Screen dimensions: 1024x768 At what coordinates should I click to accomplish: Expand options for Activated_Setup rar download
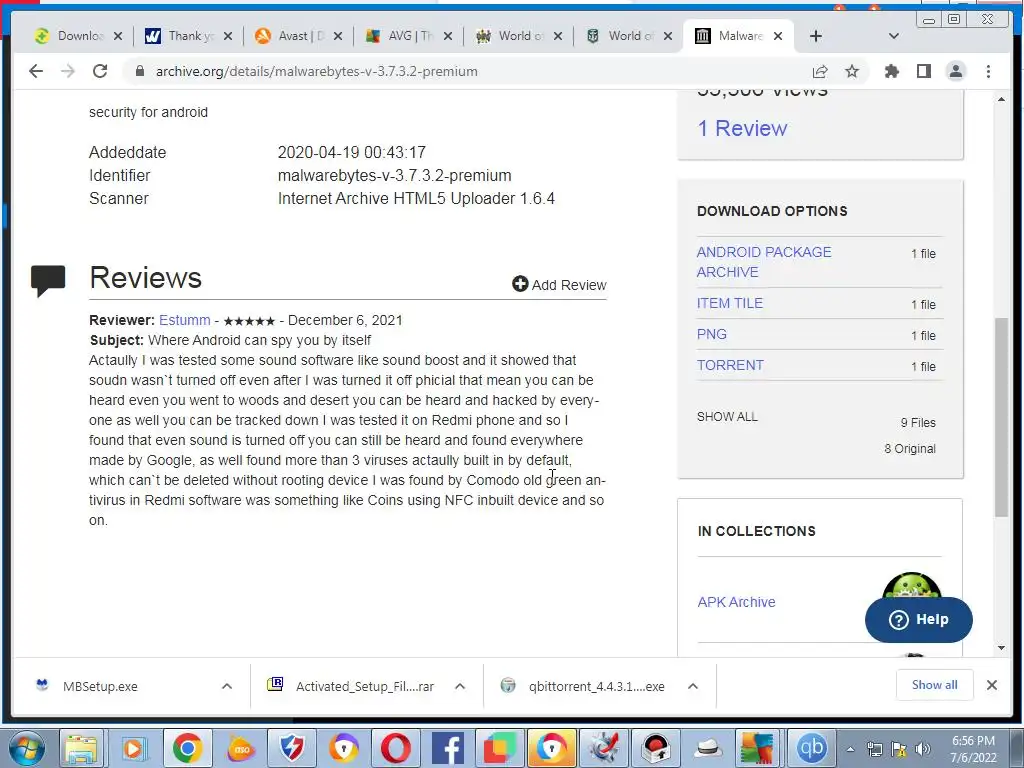(x=460, y=686)
